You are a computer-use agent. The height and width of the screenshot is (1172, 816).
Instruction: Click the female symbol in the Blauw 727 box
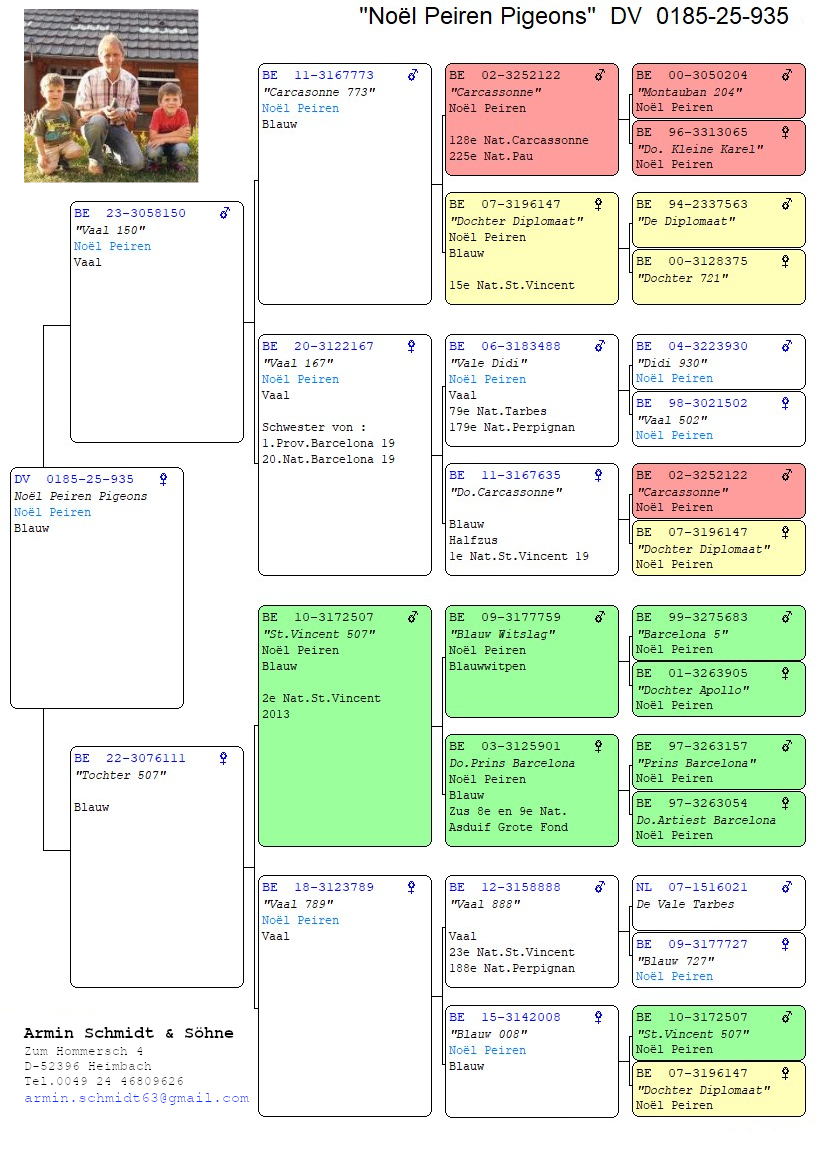coord(786,944)
